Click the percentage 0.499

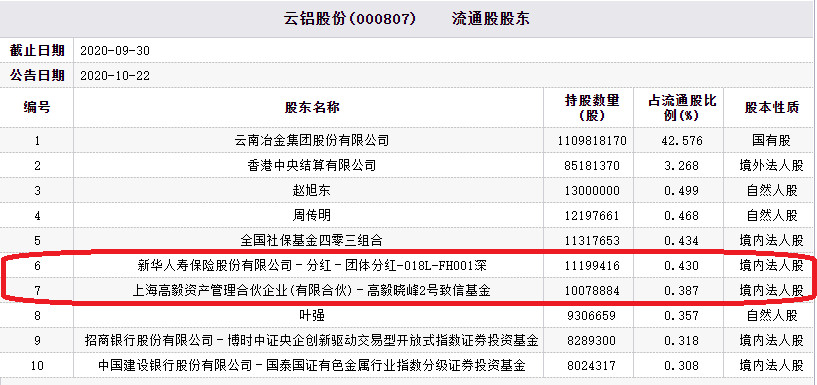682,191
